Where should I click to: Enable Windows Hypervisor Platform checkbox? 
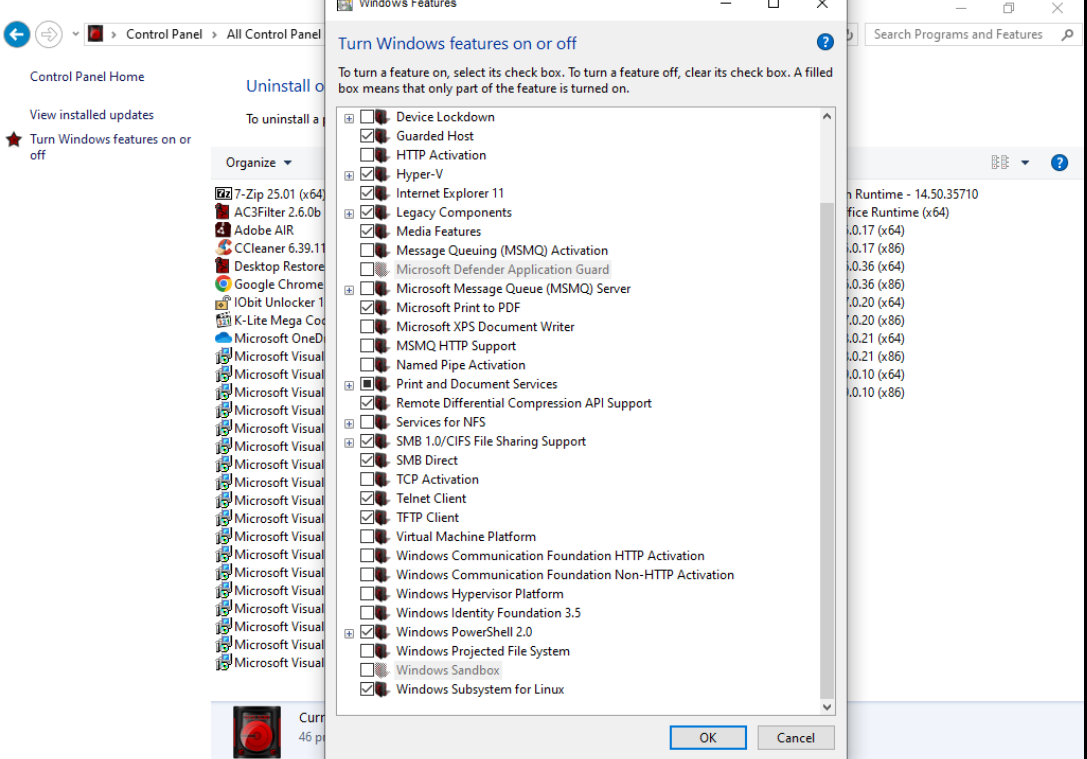pos(367,594)
